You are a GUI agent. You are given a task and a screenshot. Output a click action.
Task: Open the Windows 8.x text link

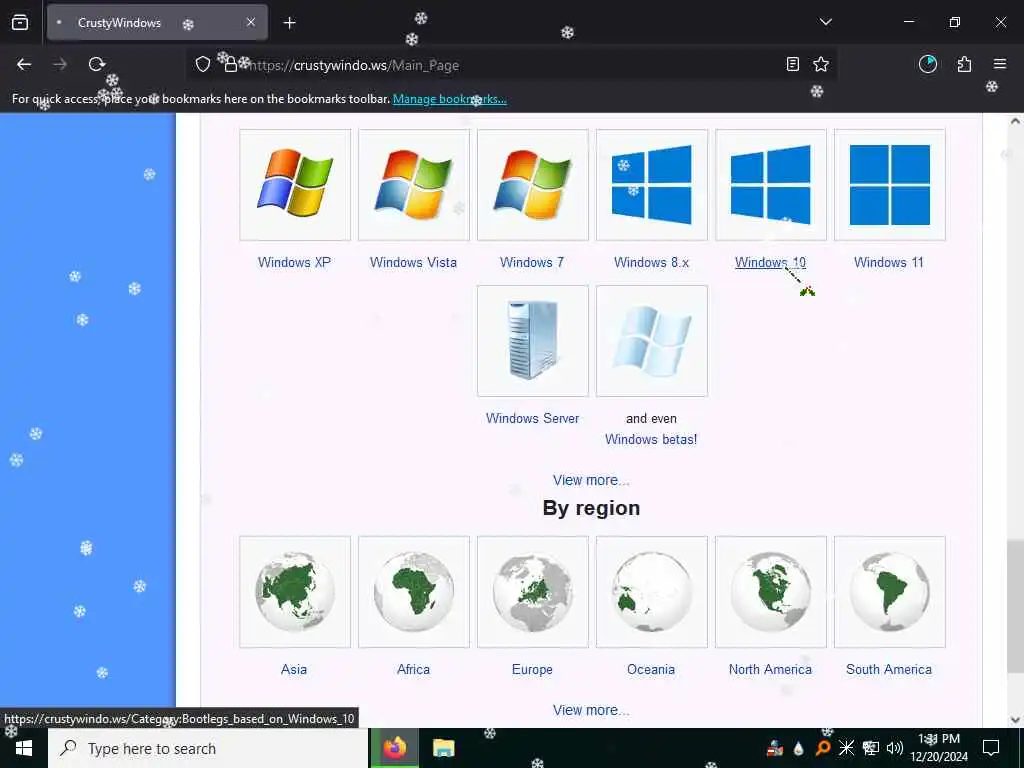(651, 263)
